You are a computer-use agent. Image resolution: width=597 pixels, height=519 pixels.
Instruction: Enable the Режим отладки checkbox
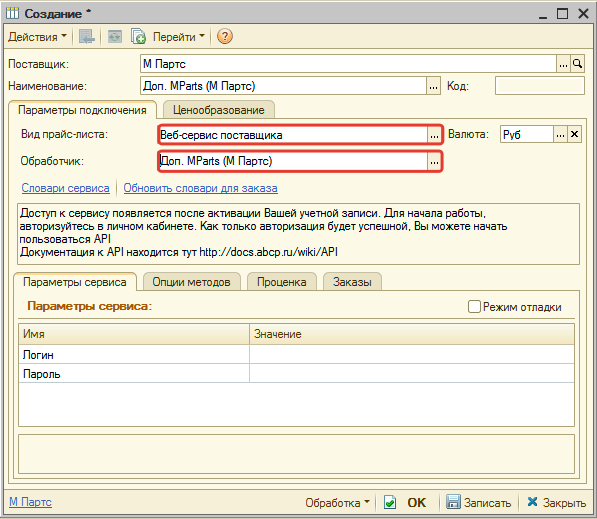tap(474, 307)
